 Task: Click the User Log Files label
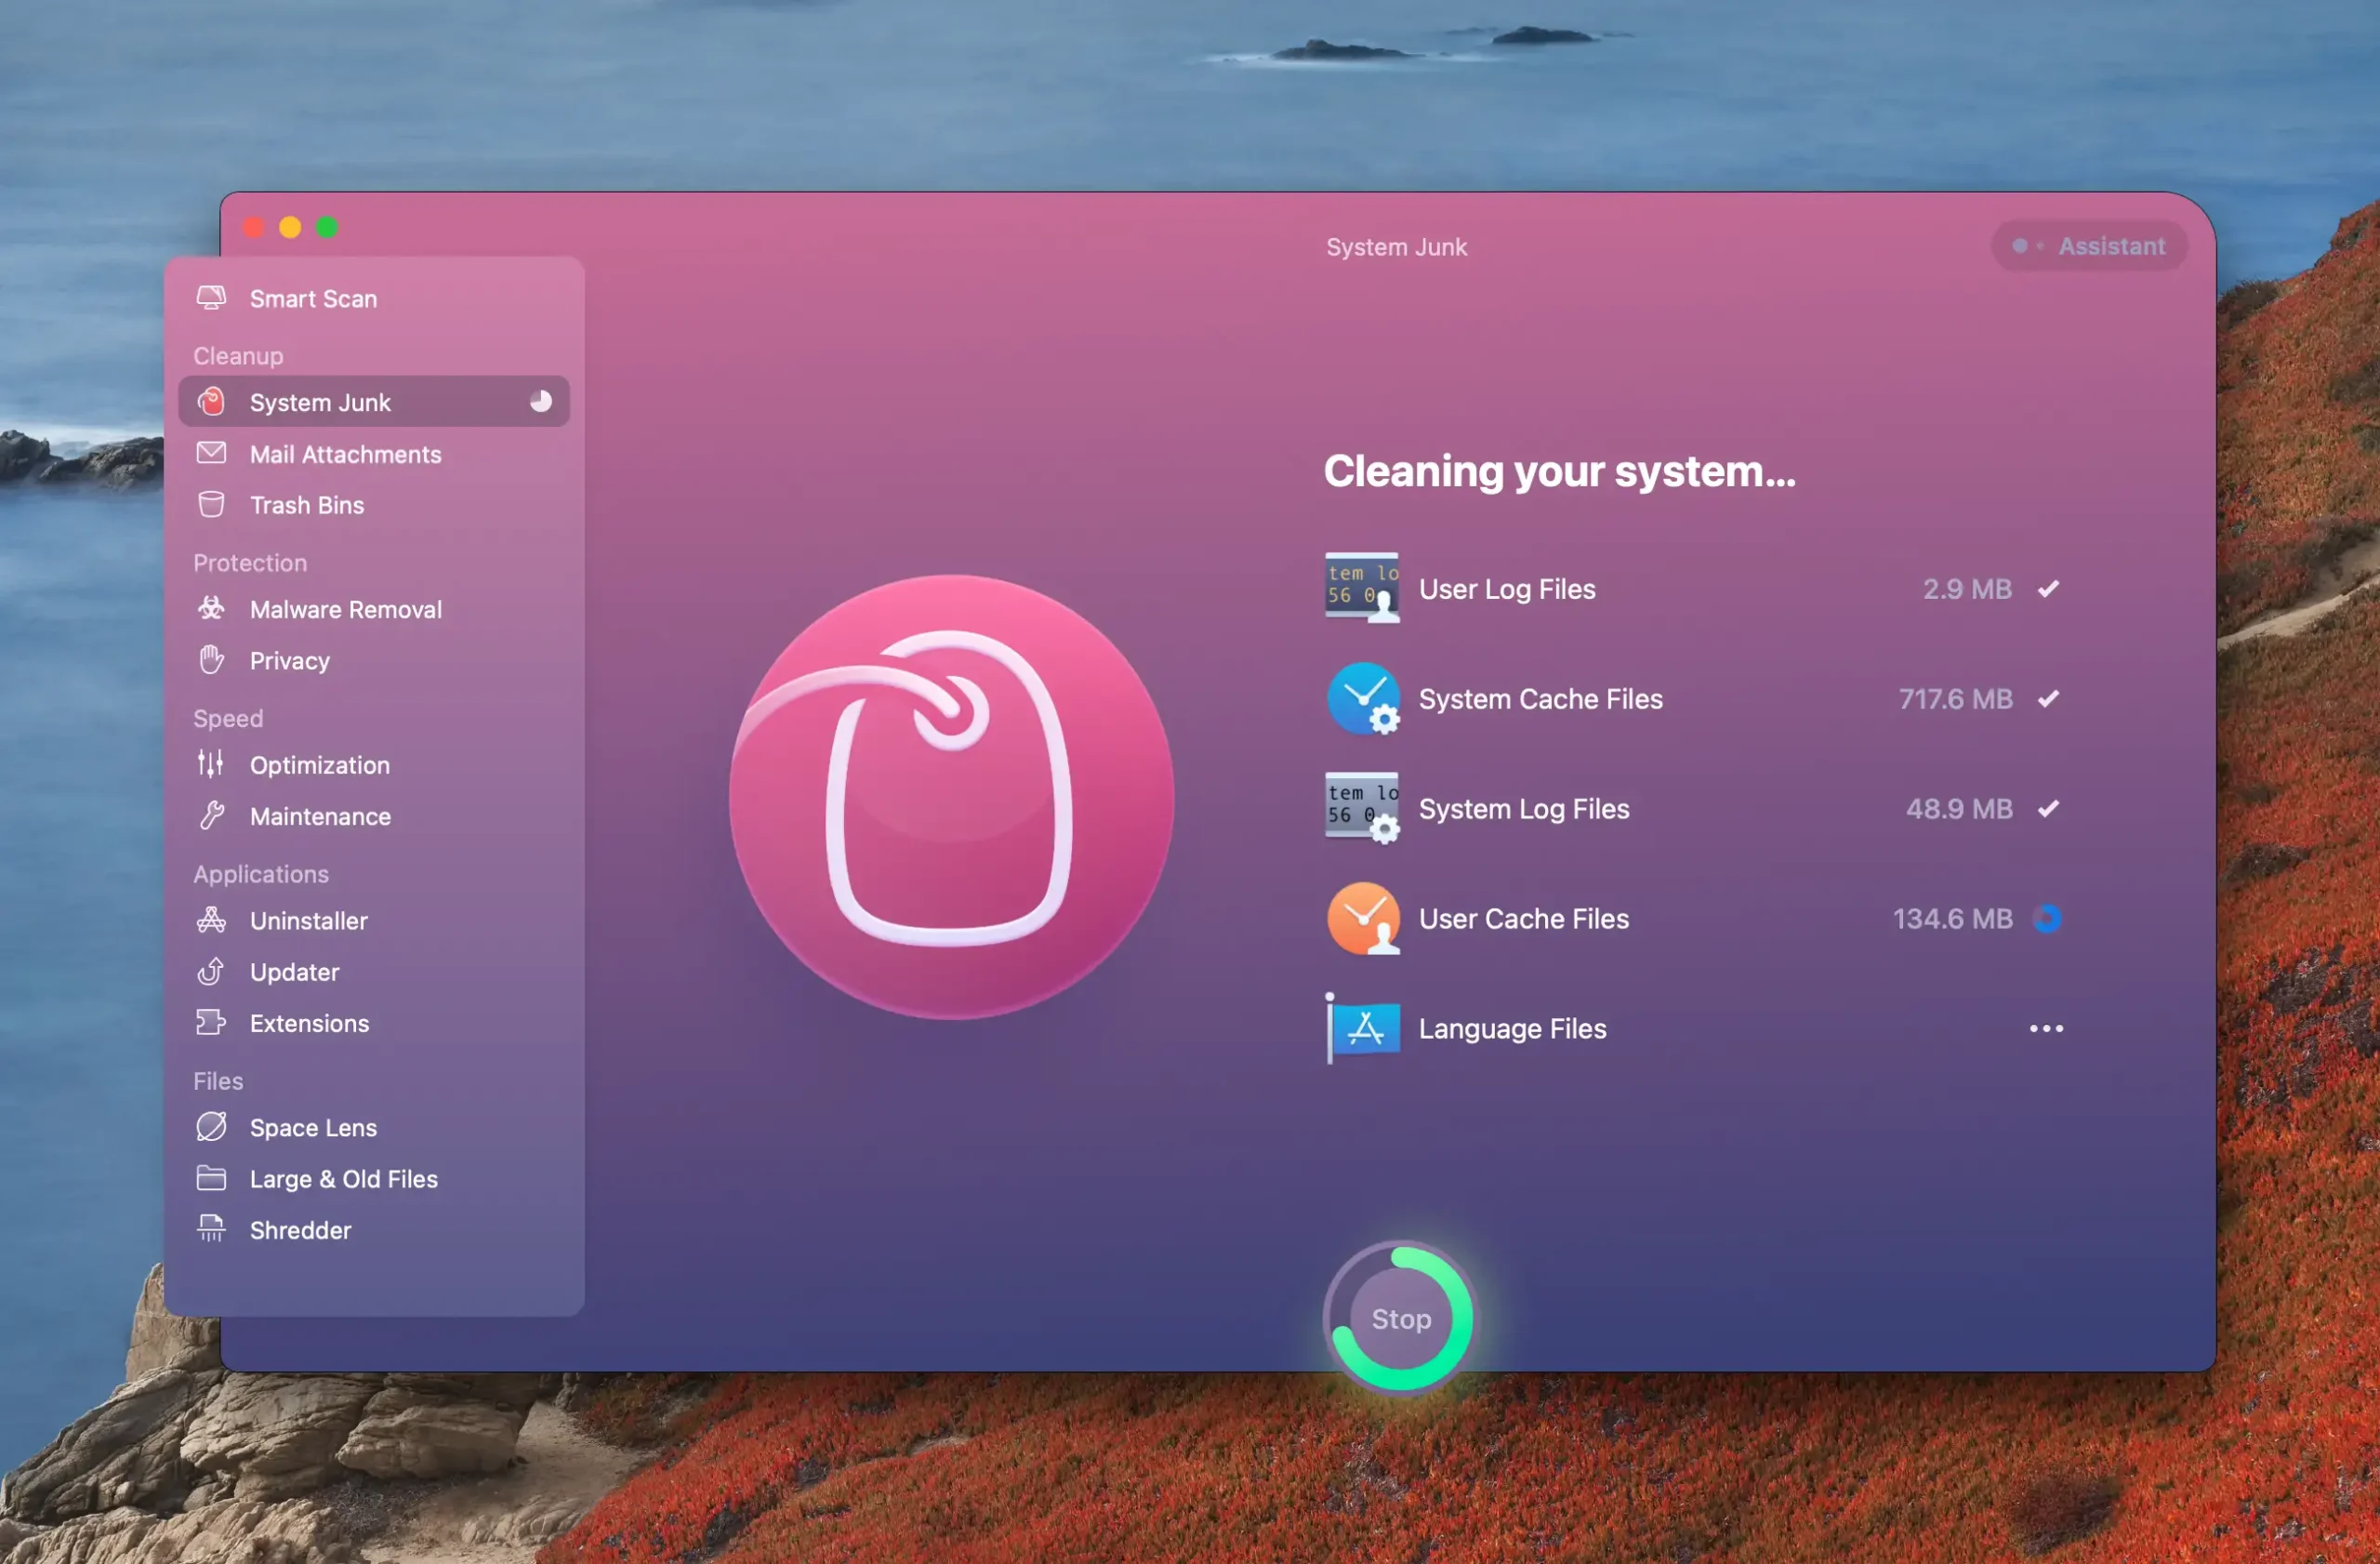(x=1507, y=589)
